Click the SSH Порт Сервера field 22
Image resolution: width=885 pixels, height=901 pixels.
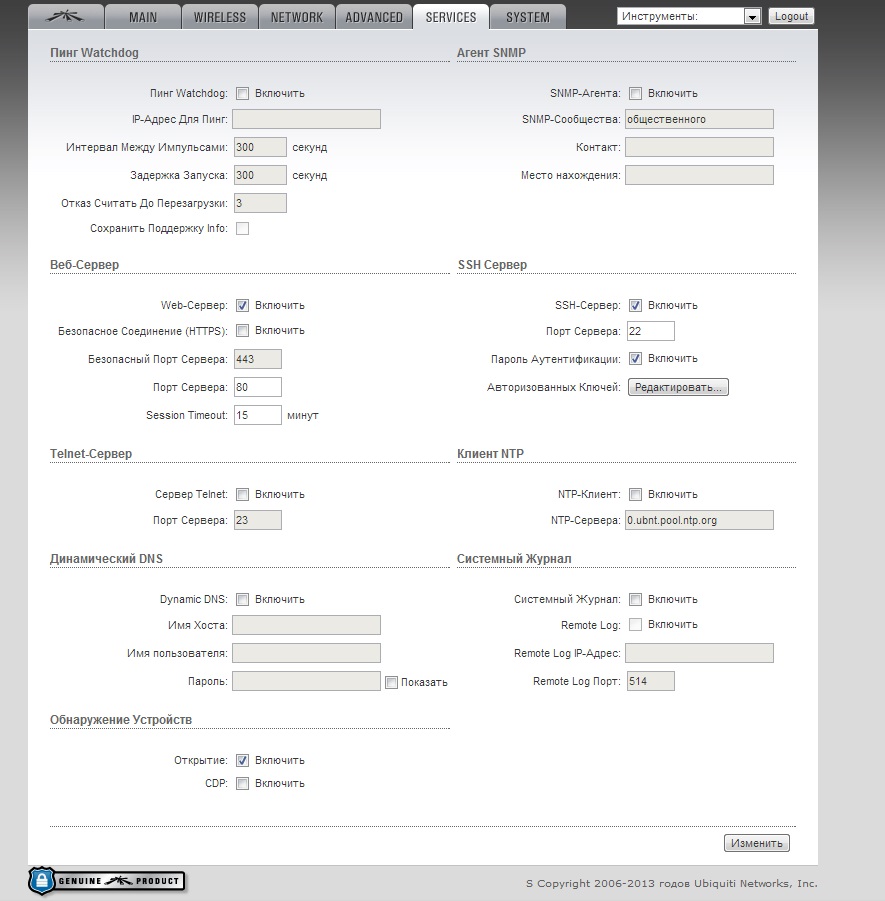[651, 331]
